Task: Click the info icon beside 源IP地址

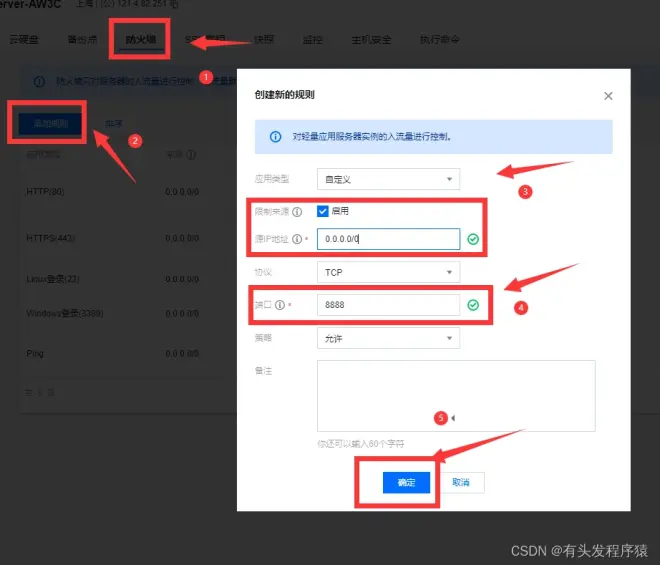Action: [x=297, y=239]
